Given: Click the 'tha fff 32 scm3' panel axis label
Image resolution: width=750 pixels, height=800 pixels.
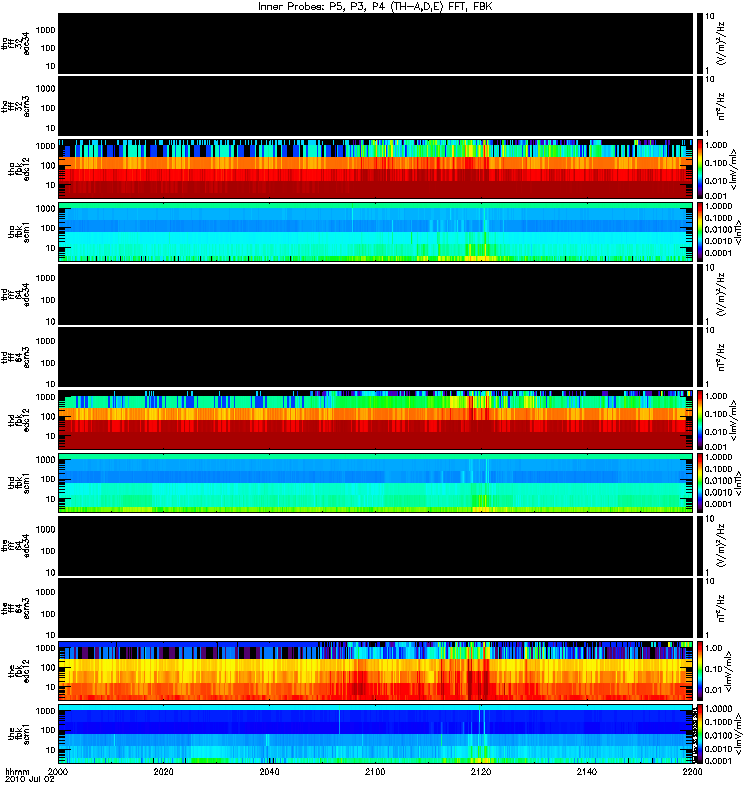Looking at the screenshot, I should tap(16, 107).
